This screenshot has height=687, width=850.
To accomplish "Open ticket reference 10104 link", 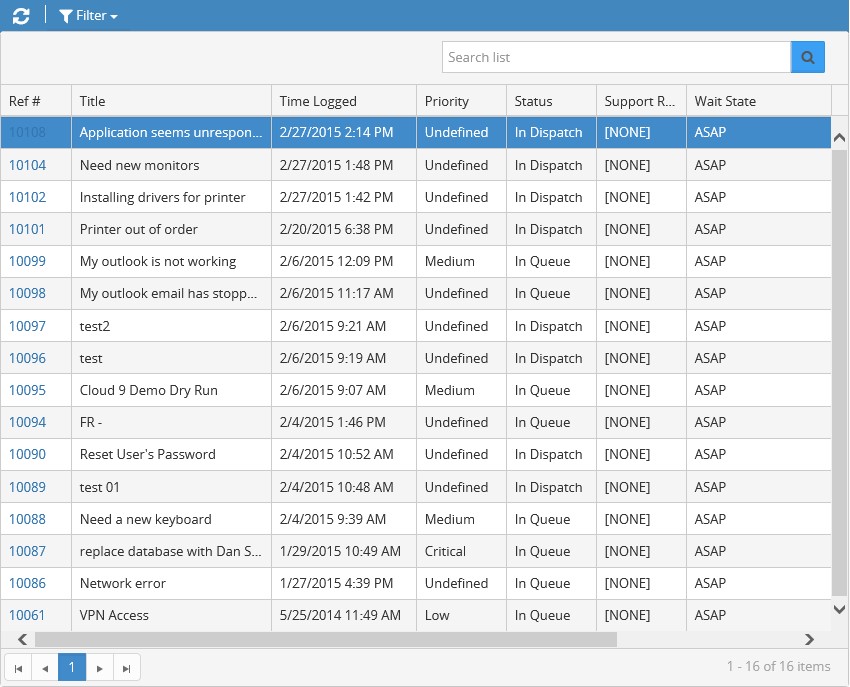I will [27, 165].
